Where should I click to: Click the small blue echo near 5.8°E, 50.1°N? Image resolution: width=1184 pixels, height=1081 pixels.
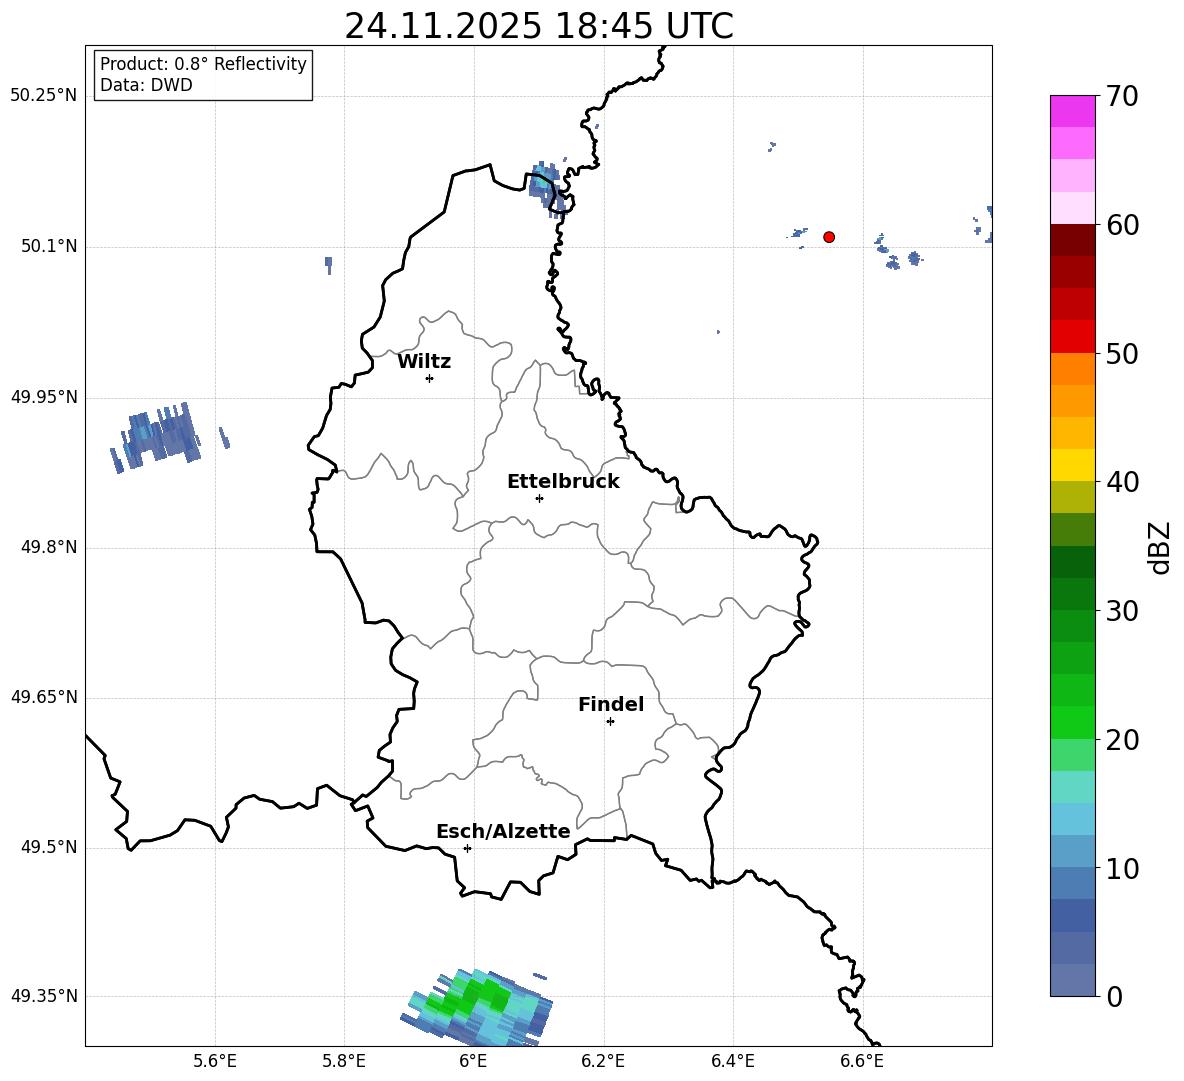pos(328,264)
